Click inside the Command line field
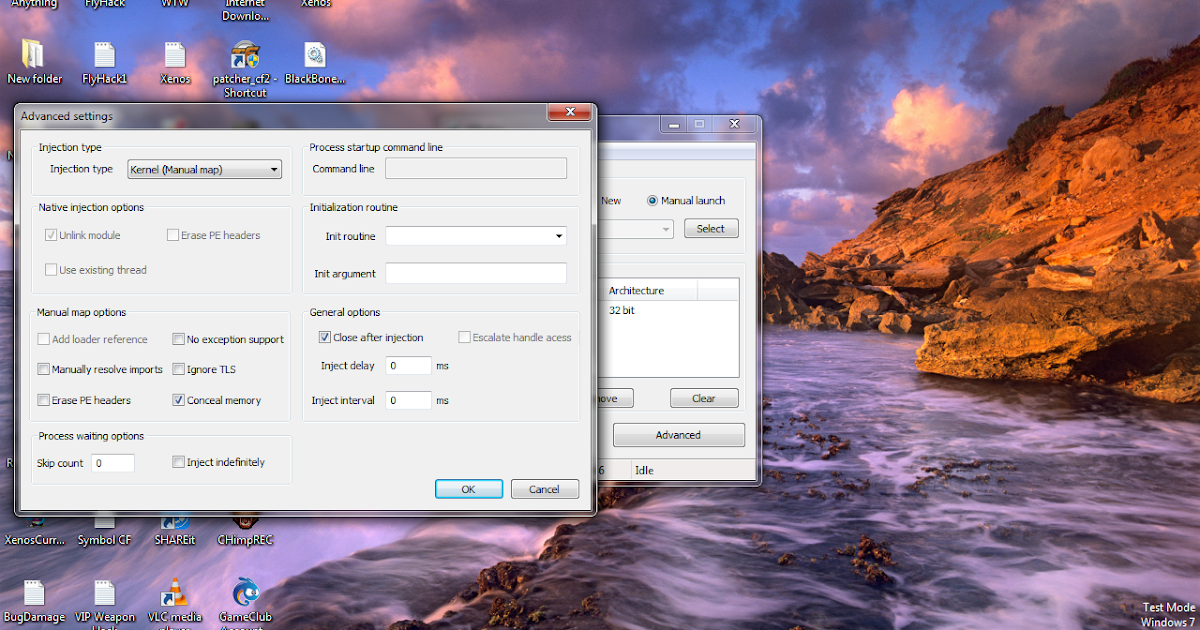This screenshot has width=1200, height=630. [476, 168]
